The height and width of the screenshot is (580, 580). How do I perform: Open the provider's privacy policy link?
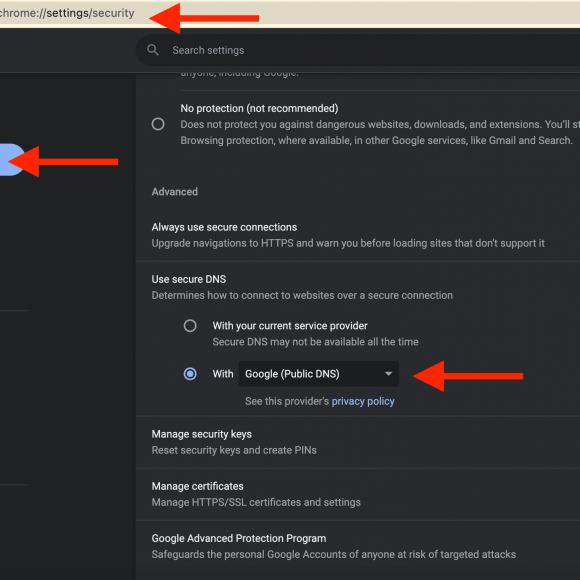[x=363, y=401]
